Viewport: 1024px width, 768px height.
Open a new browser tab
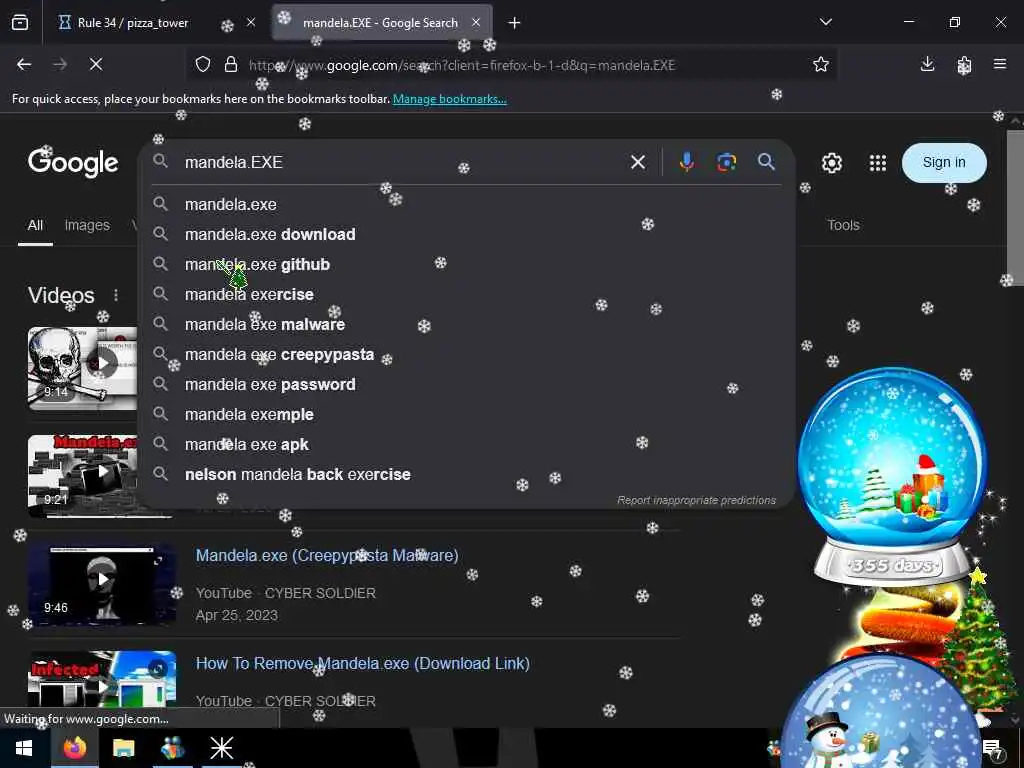pyautogui.click(x=515, y=23)
